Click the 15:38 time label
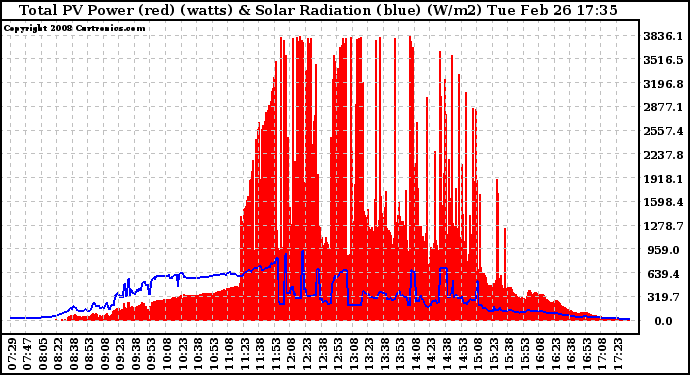Viewport: 690px width, 375px height. click(x=509, y=354)
